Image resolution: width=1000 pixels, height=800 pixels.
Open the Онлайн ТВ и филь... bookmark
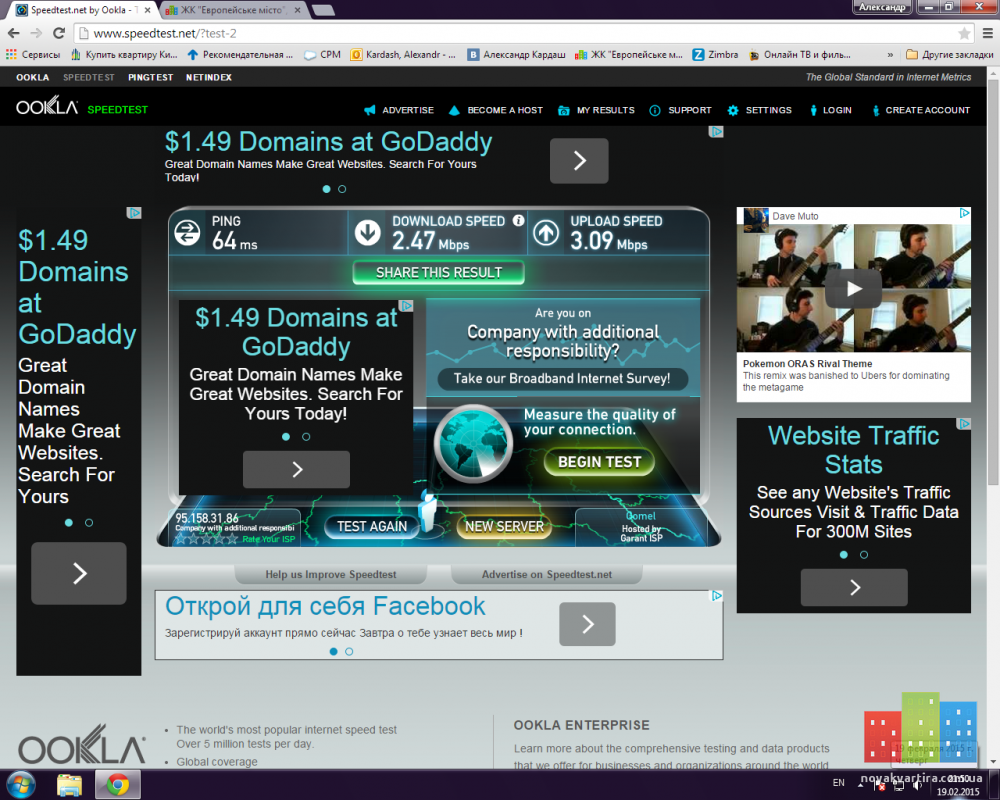coord(799,55)
